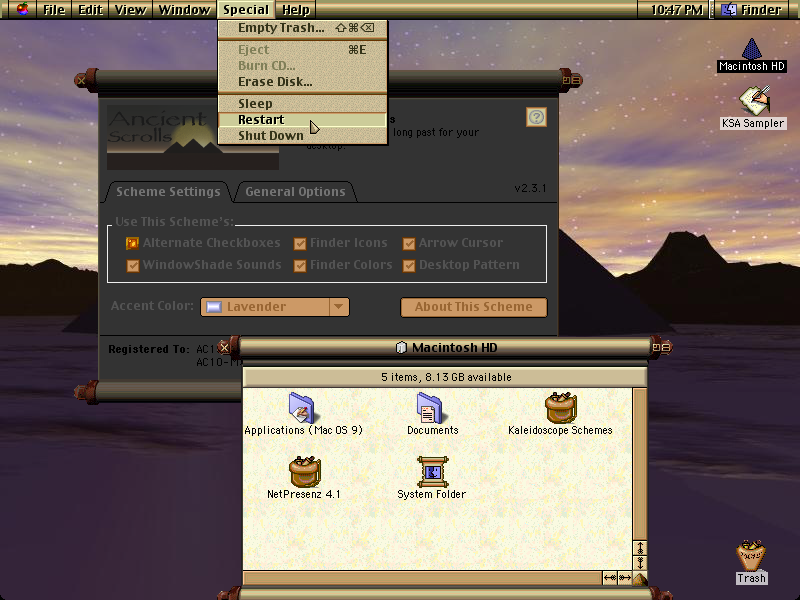Choose Erase Disk from Special menu
Viewport: 800px width, 600px height.
303,82
